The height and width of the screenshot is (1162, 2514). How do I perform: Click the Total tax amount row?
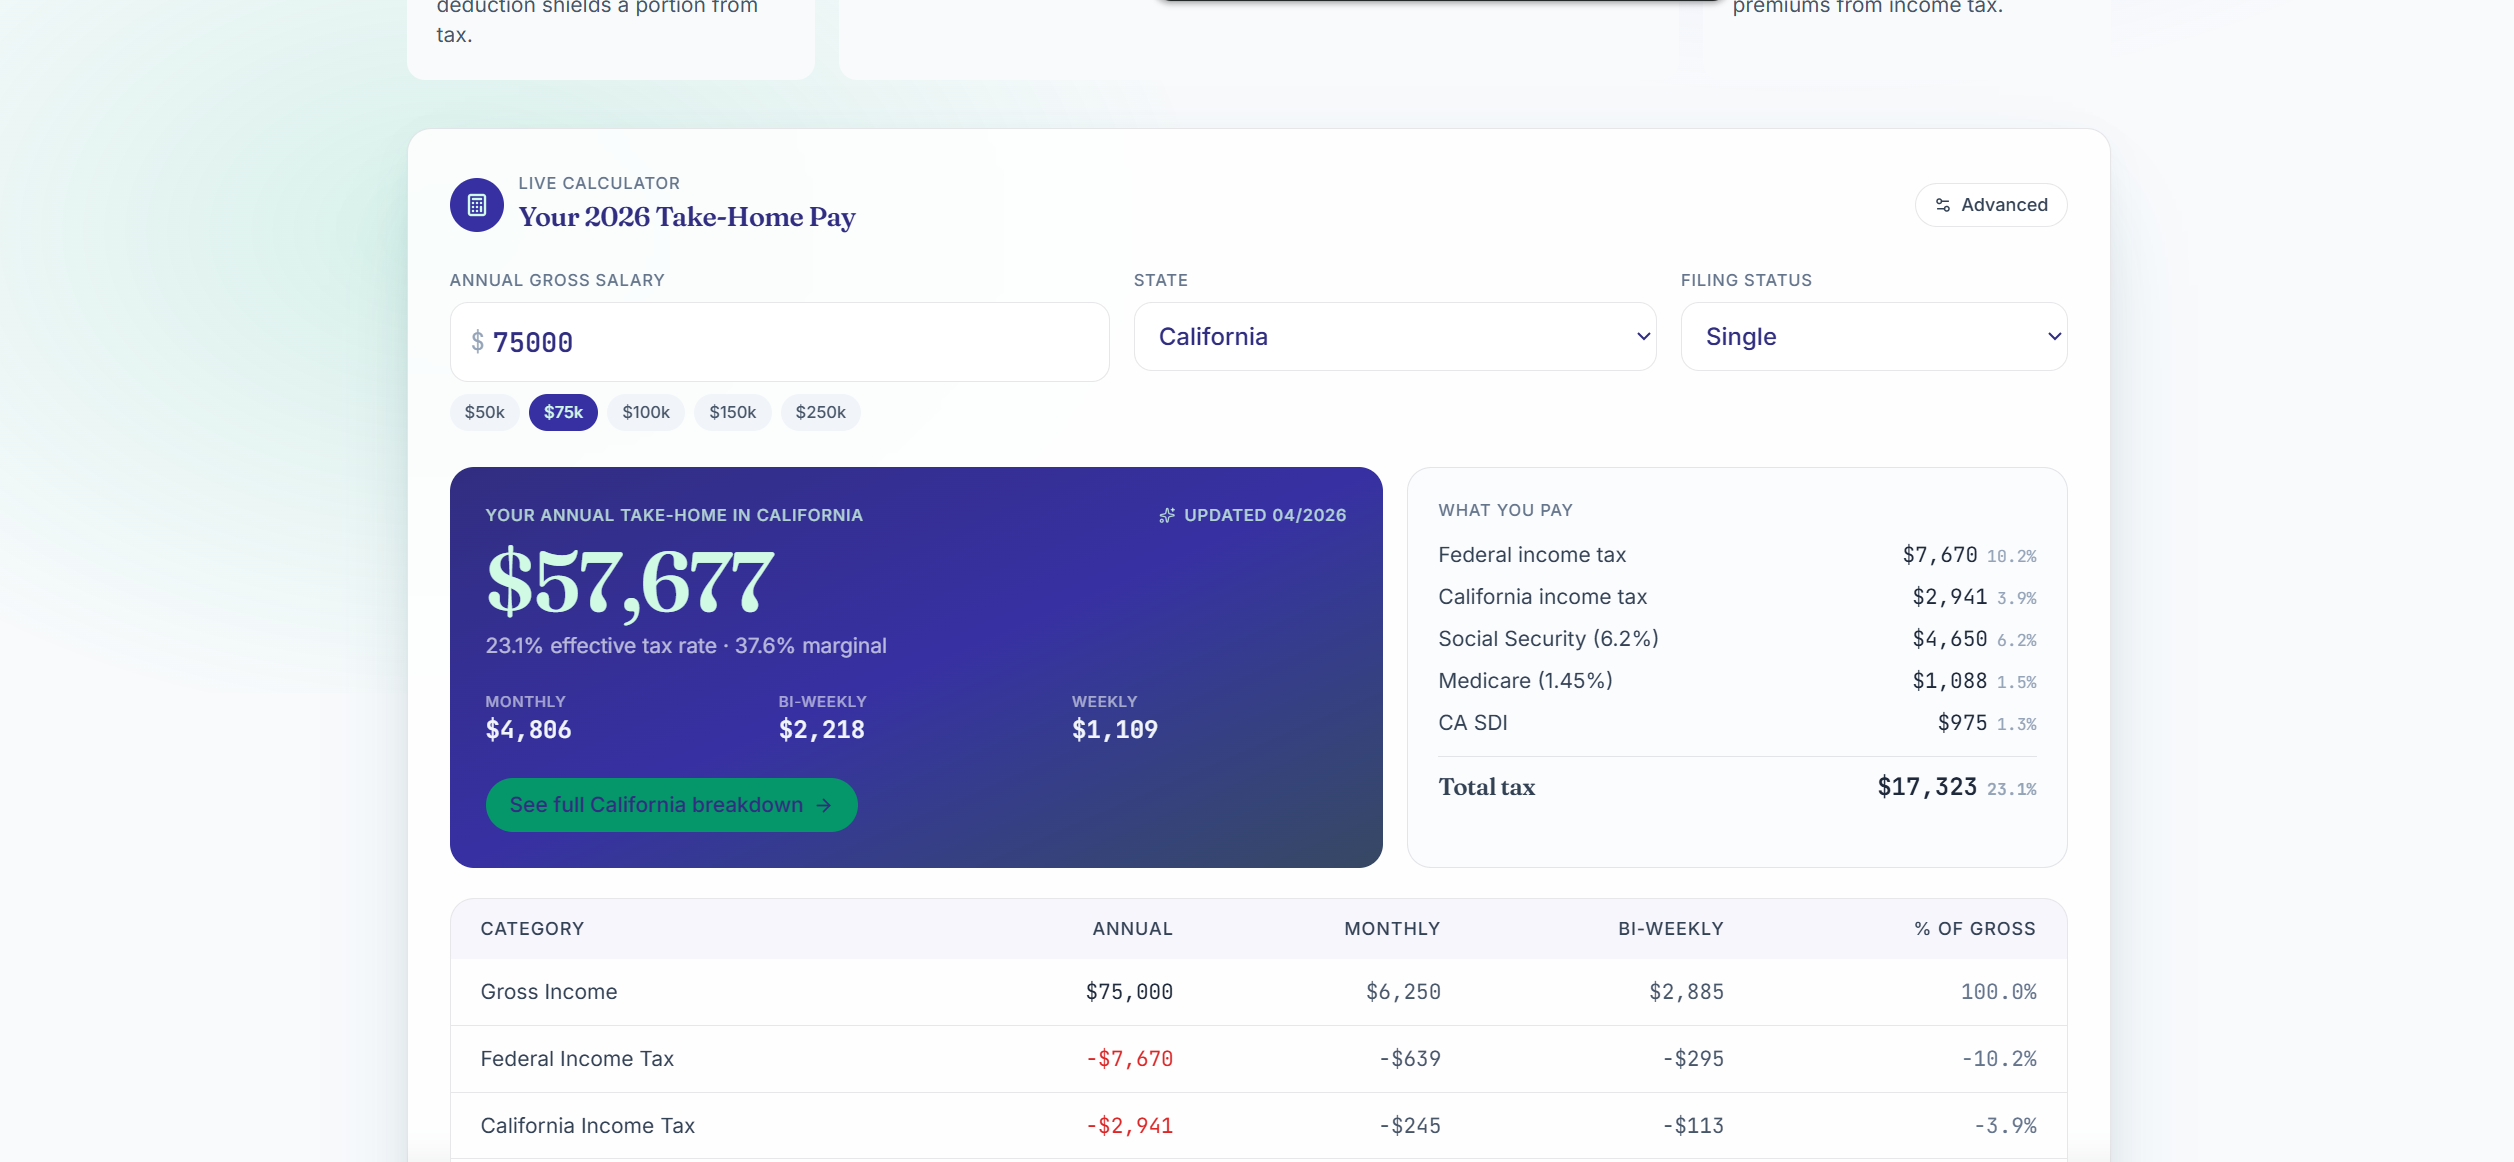coord(1737,788)
